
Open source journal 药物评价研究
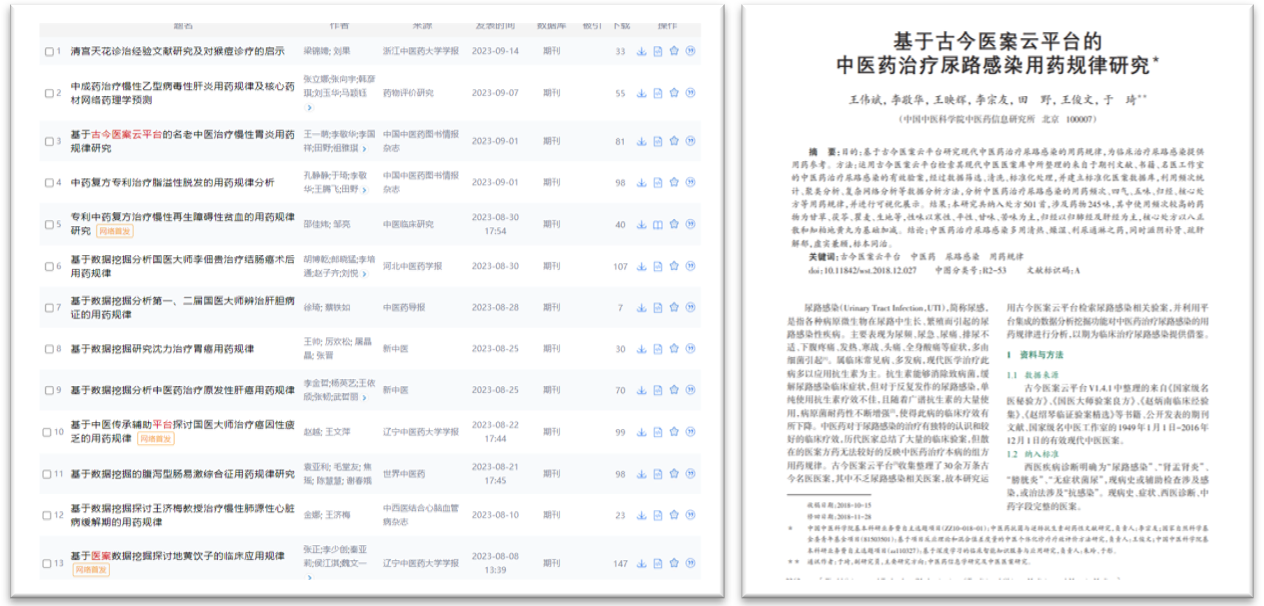[x=408, y=93]
